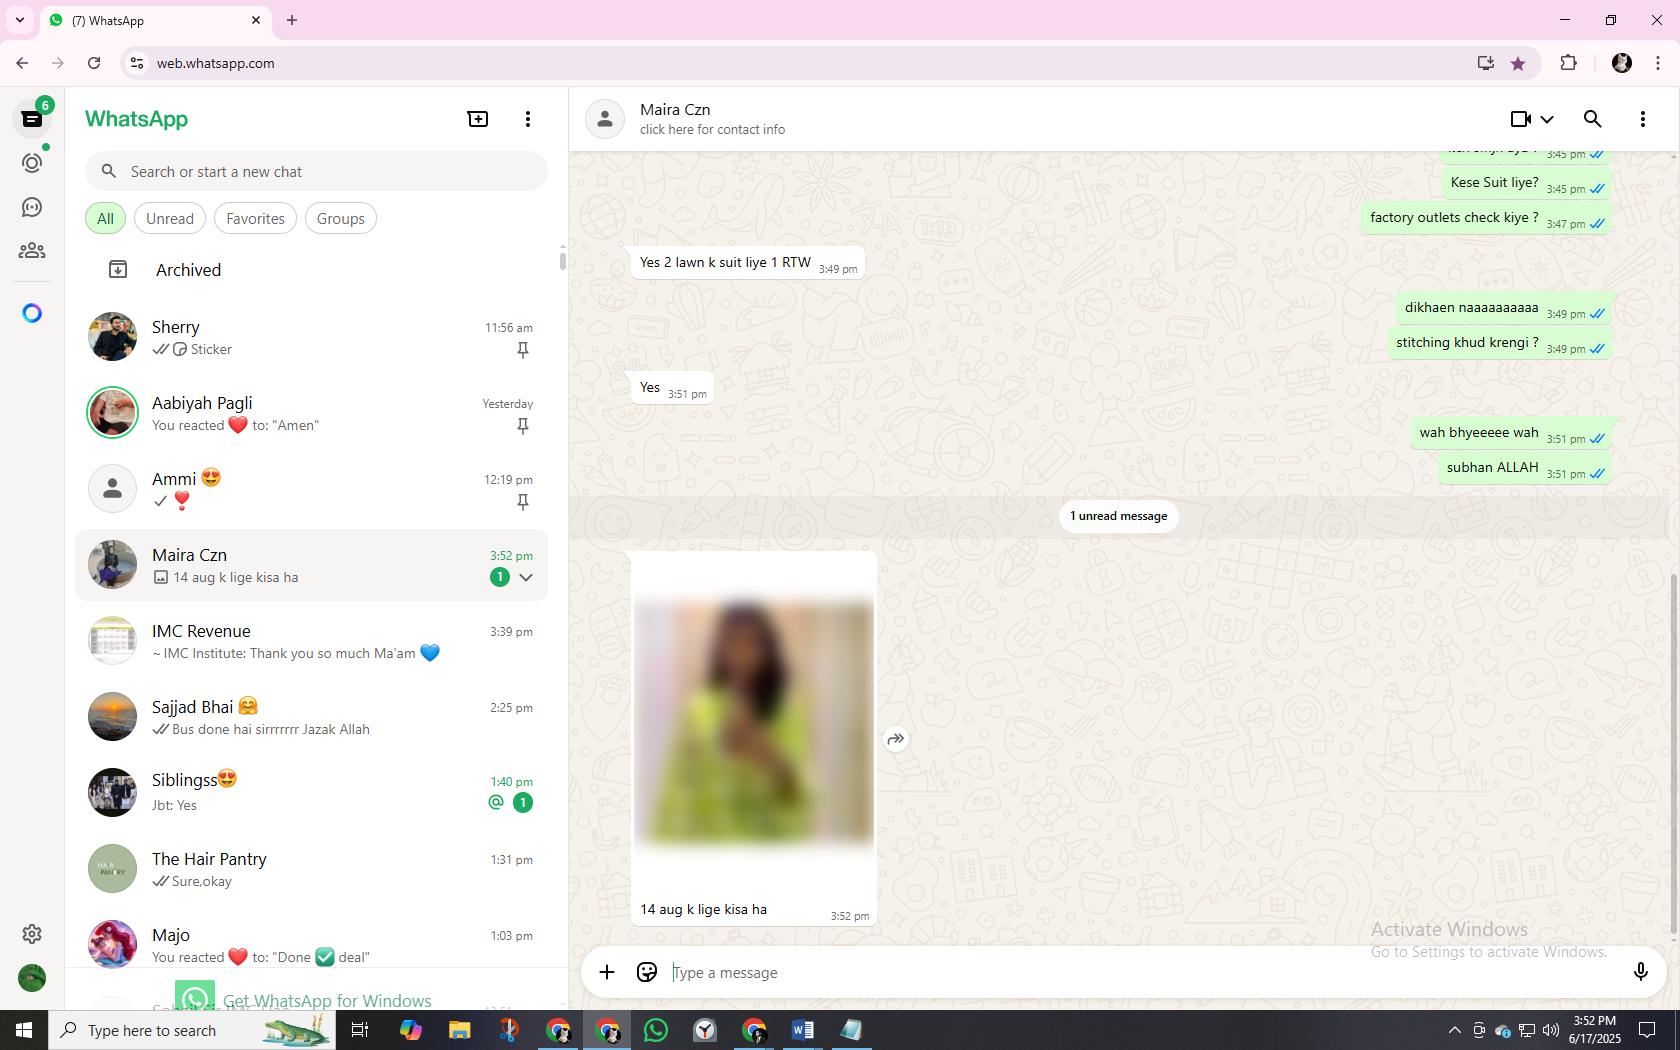Open Word from the Windows taskbar
This screenshot has height=1050, width=1680.
pyautogui.click(x=802, y=1030)
